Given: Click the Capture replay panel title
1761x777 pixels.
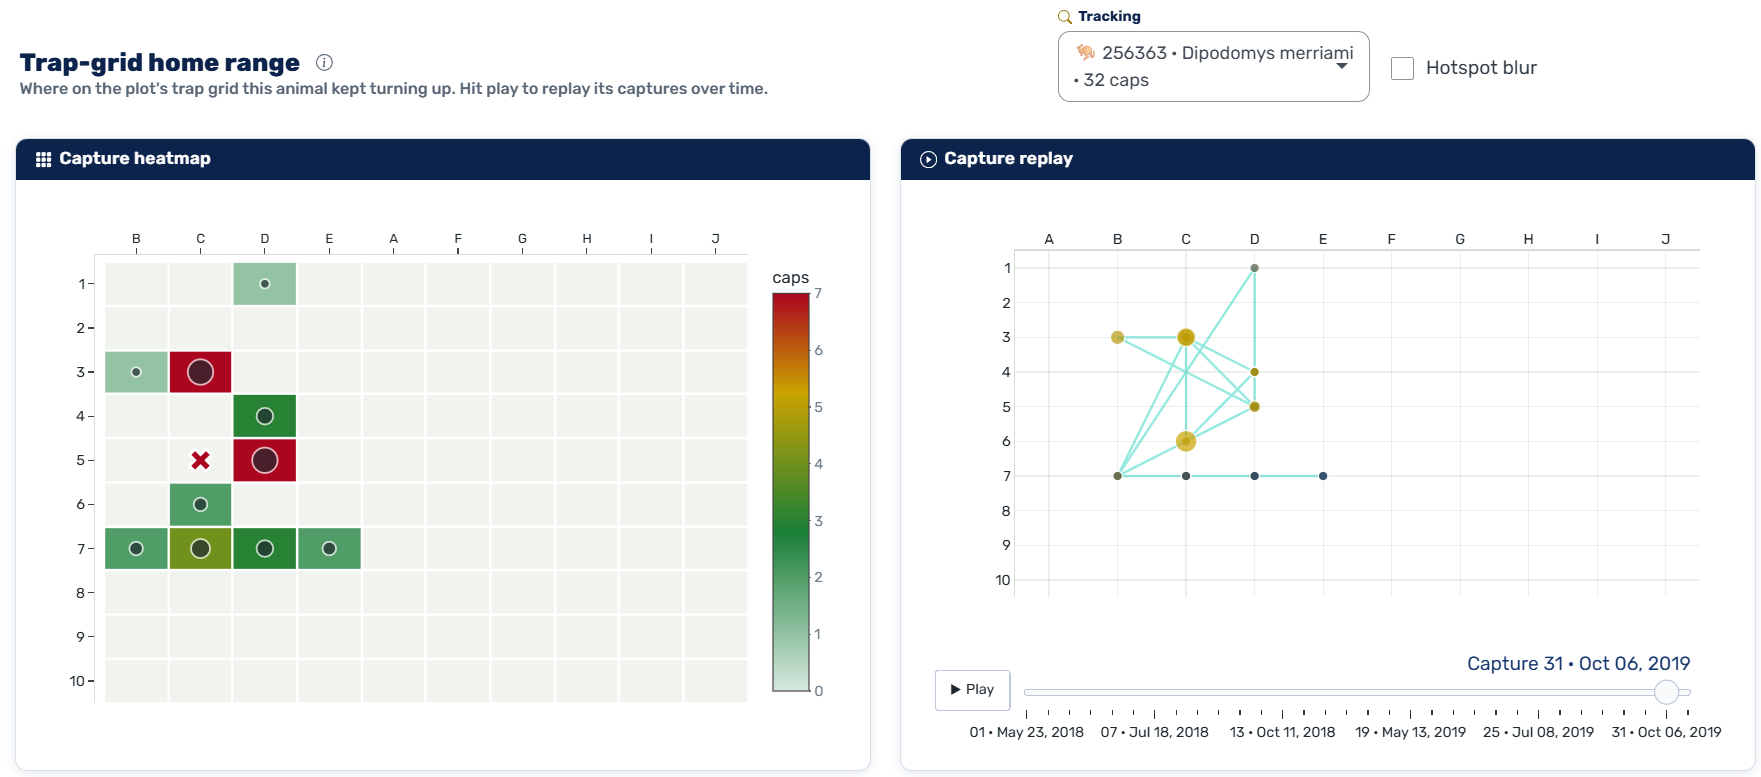Looking at the screenshot, I should coord(1008,159).
